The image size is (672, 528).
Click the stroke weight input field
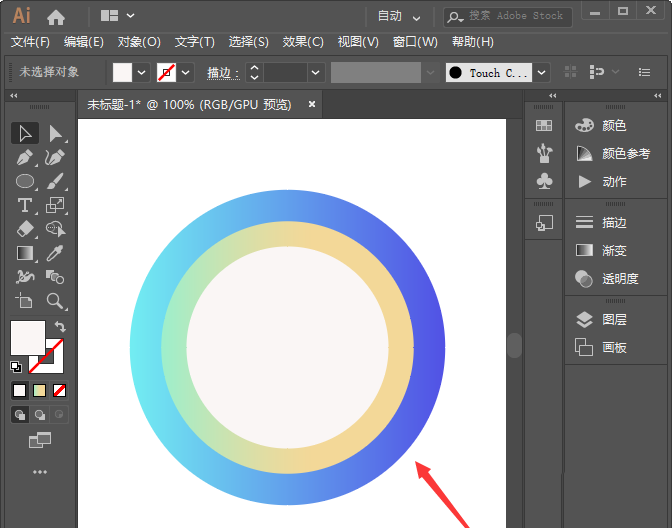point(285,72)
